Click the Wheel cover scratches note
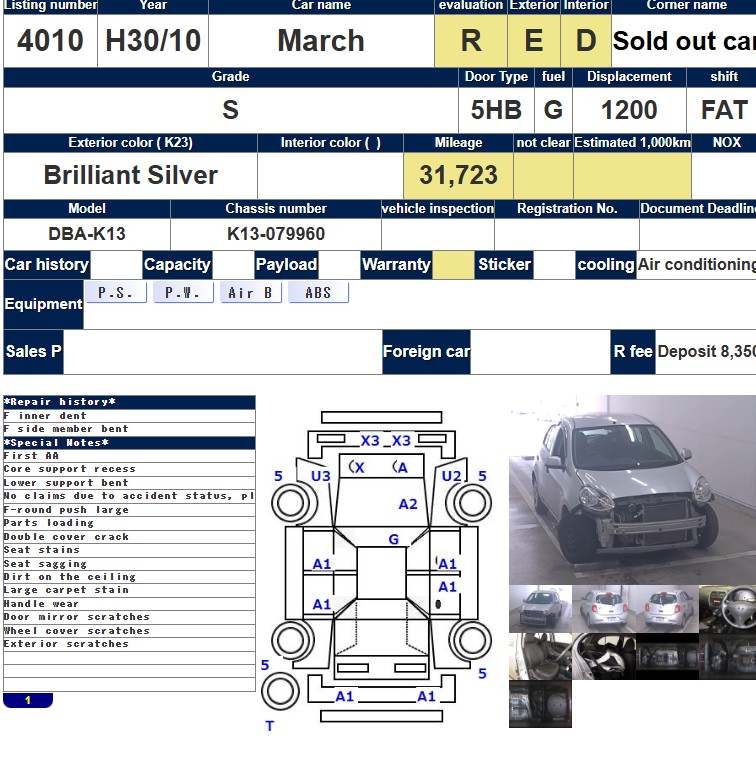 (129, 631)
